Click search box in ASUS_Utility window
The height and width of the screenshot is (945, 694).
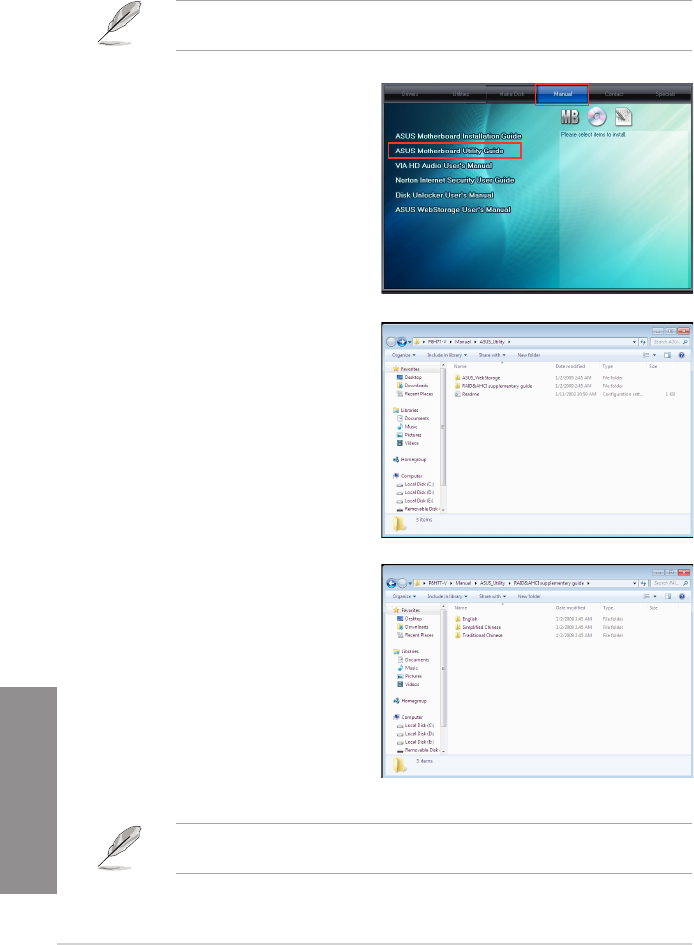coord(670,342)
